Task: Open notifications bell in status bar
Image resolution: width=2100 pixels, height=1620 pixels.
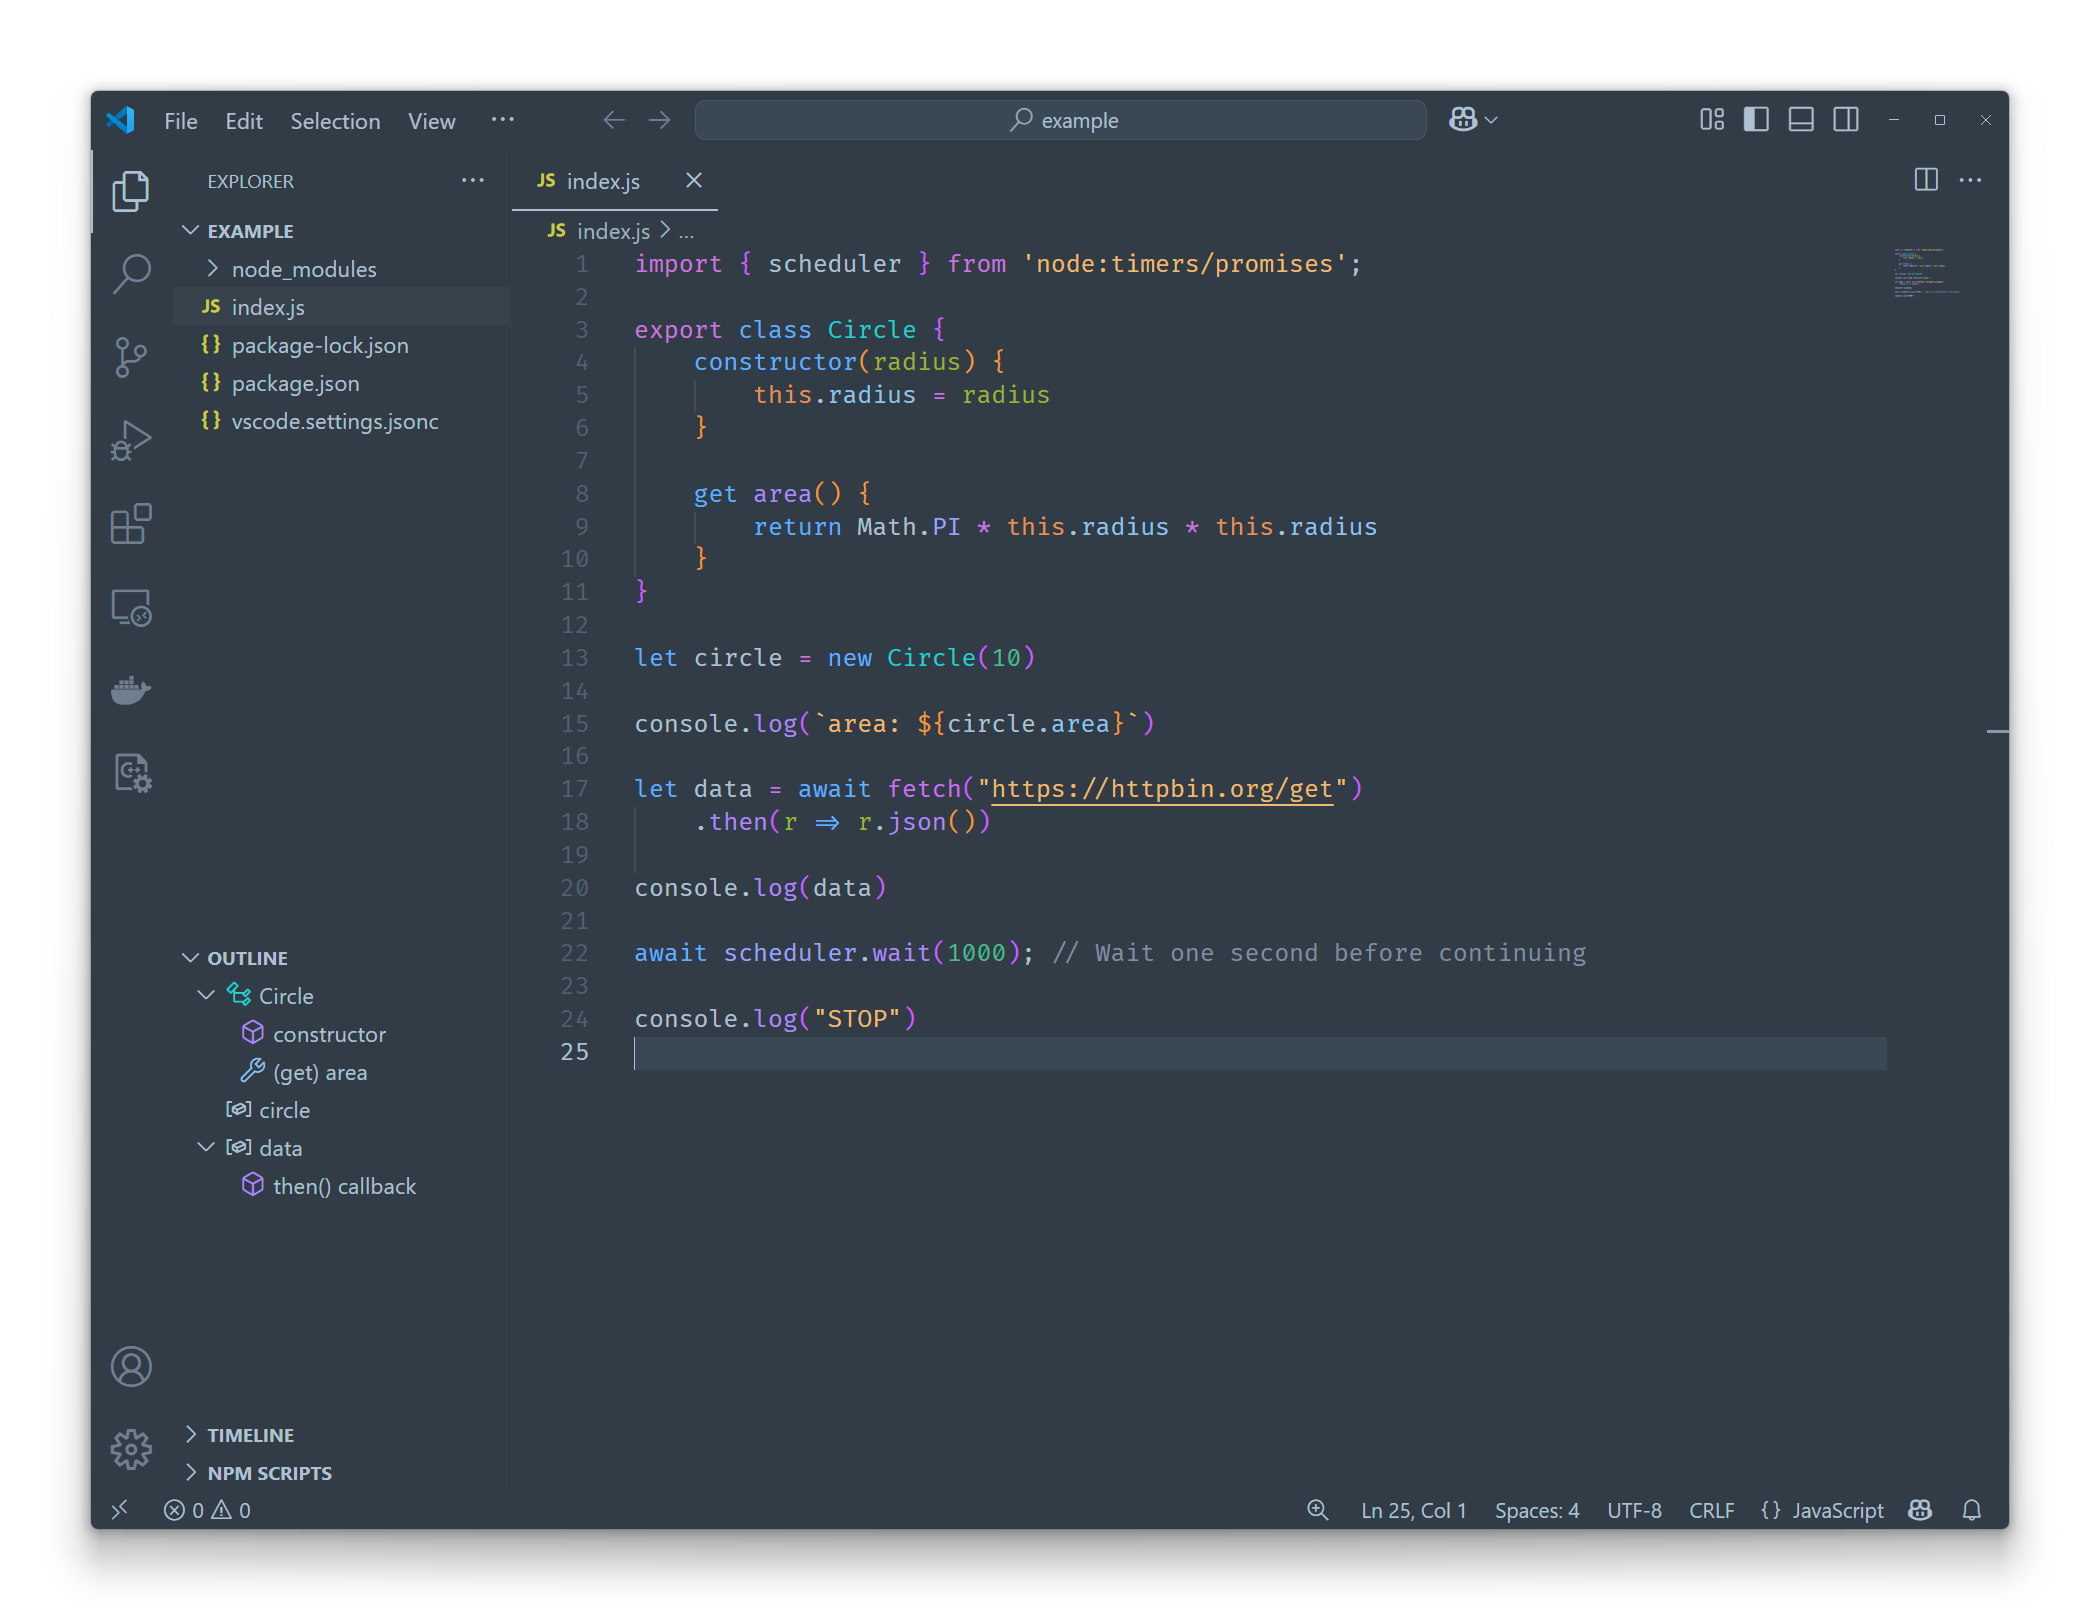Action: (1971, 1510)
